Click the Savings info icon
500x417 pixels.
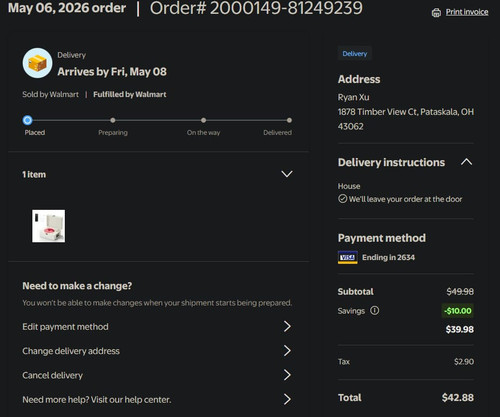tap(375, 311)
